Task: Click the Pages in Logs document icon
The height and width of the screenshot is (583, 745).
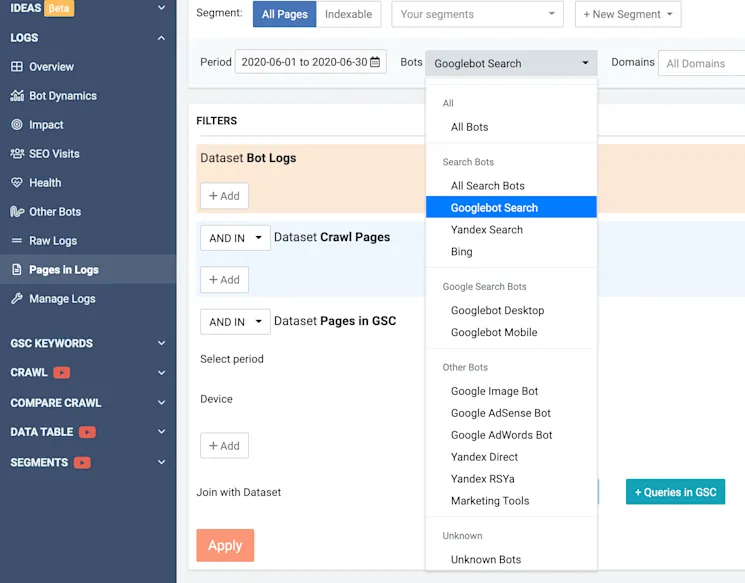Action: point(17,269)
